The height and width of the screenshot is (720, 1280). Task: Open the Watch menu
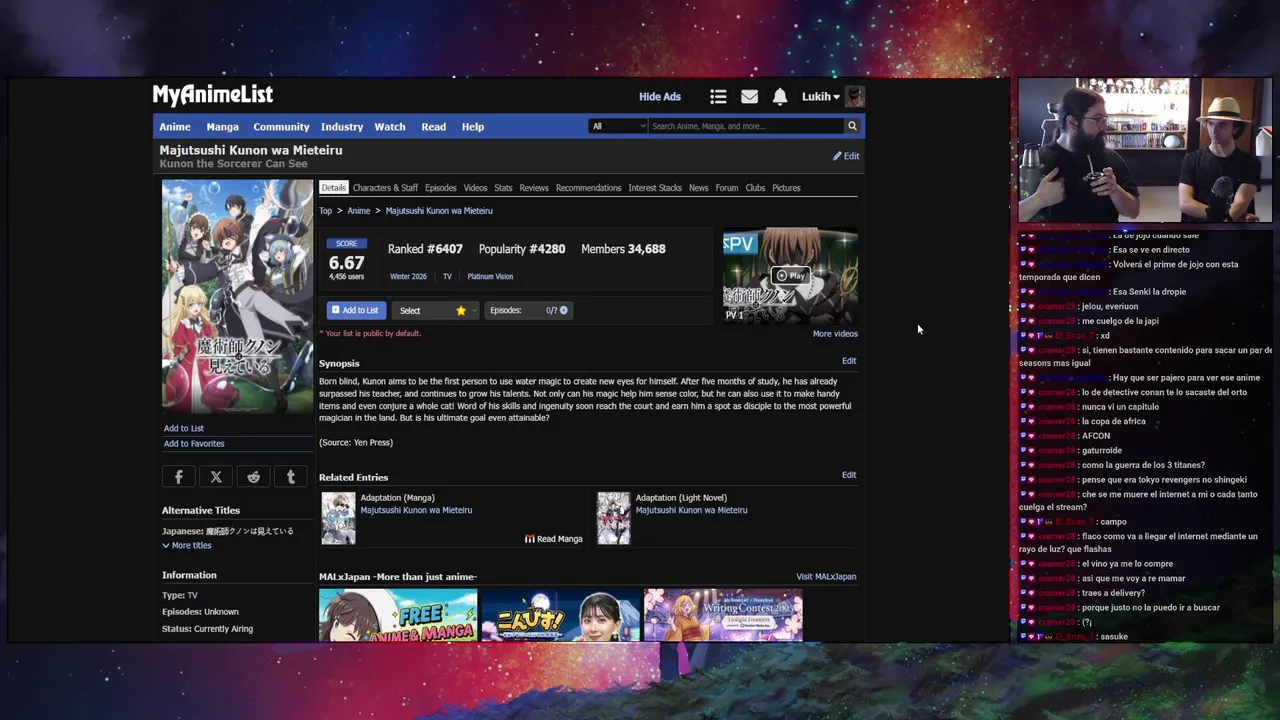390,127
